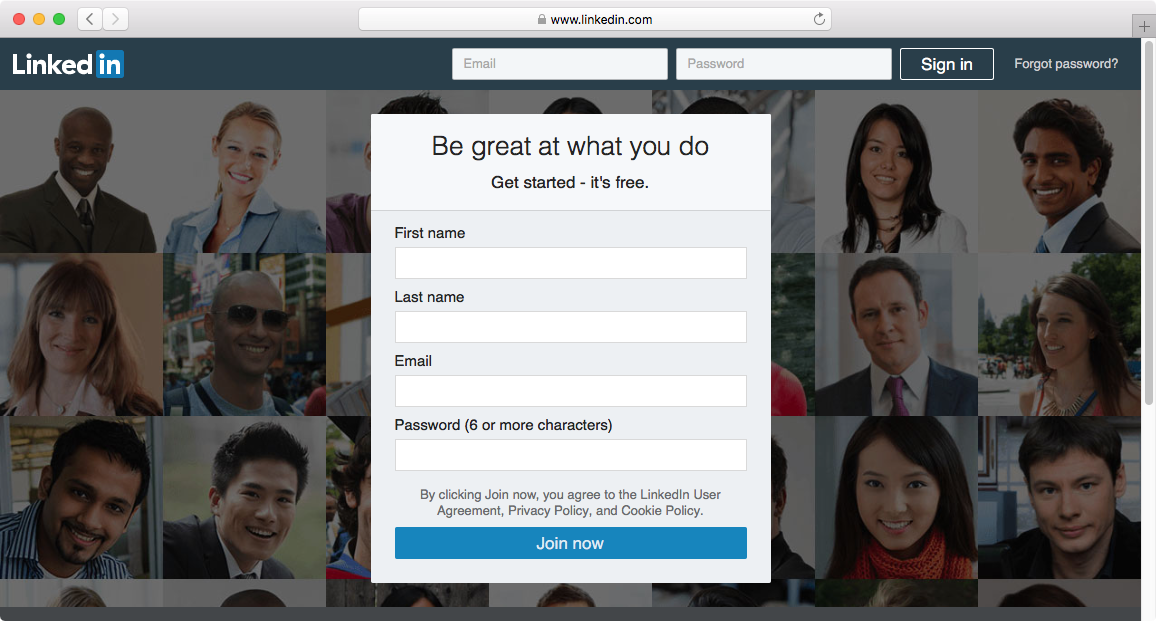
Task: Focus the header Password field
Action: (784, 64)
